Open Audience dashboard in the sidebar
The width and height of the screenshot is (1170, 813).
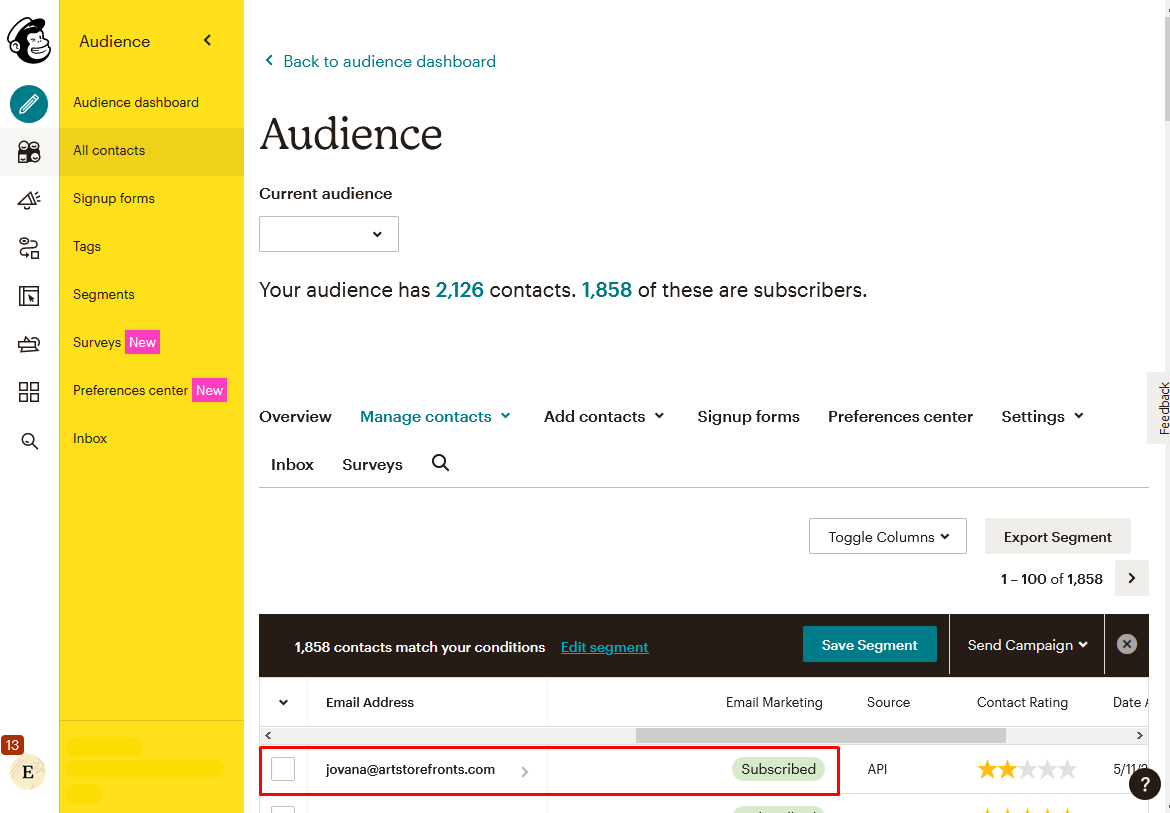click(x=151, y=102)
